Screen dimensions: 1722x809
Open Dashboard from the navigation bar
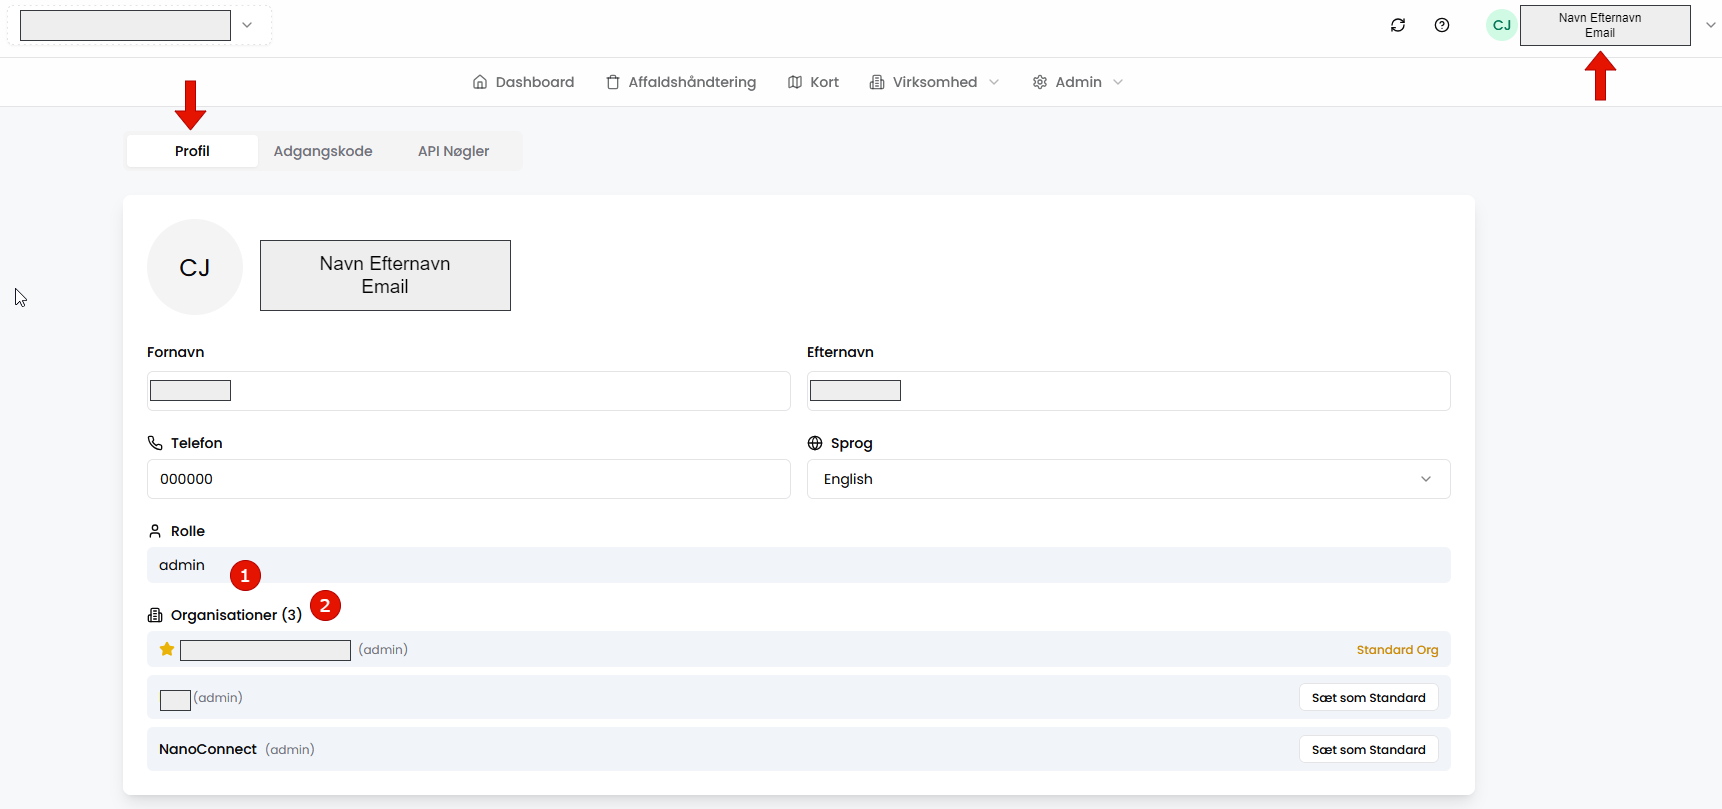[523, 82]
